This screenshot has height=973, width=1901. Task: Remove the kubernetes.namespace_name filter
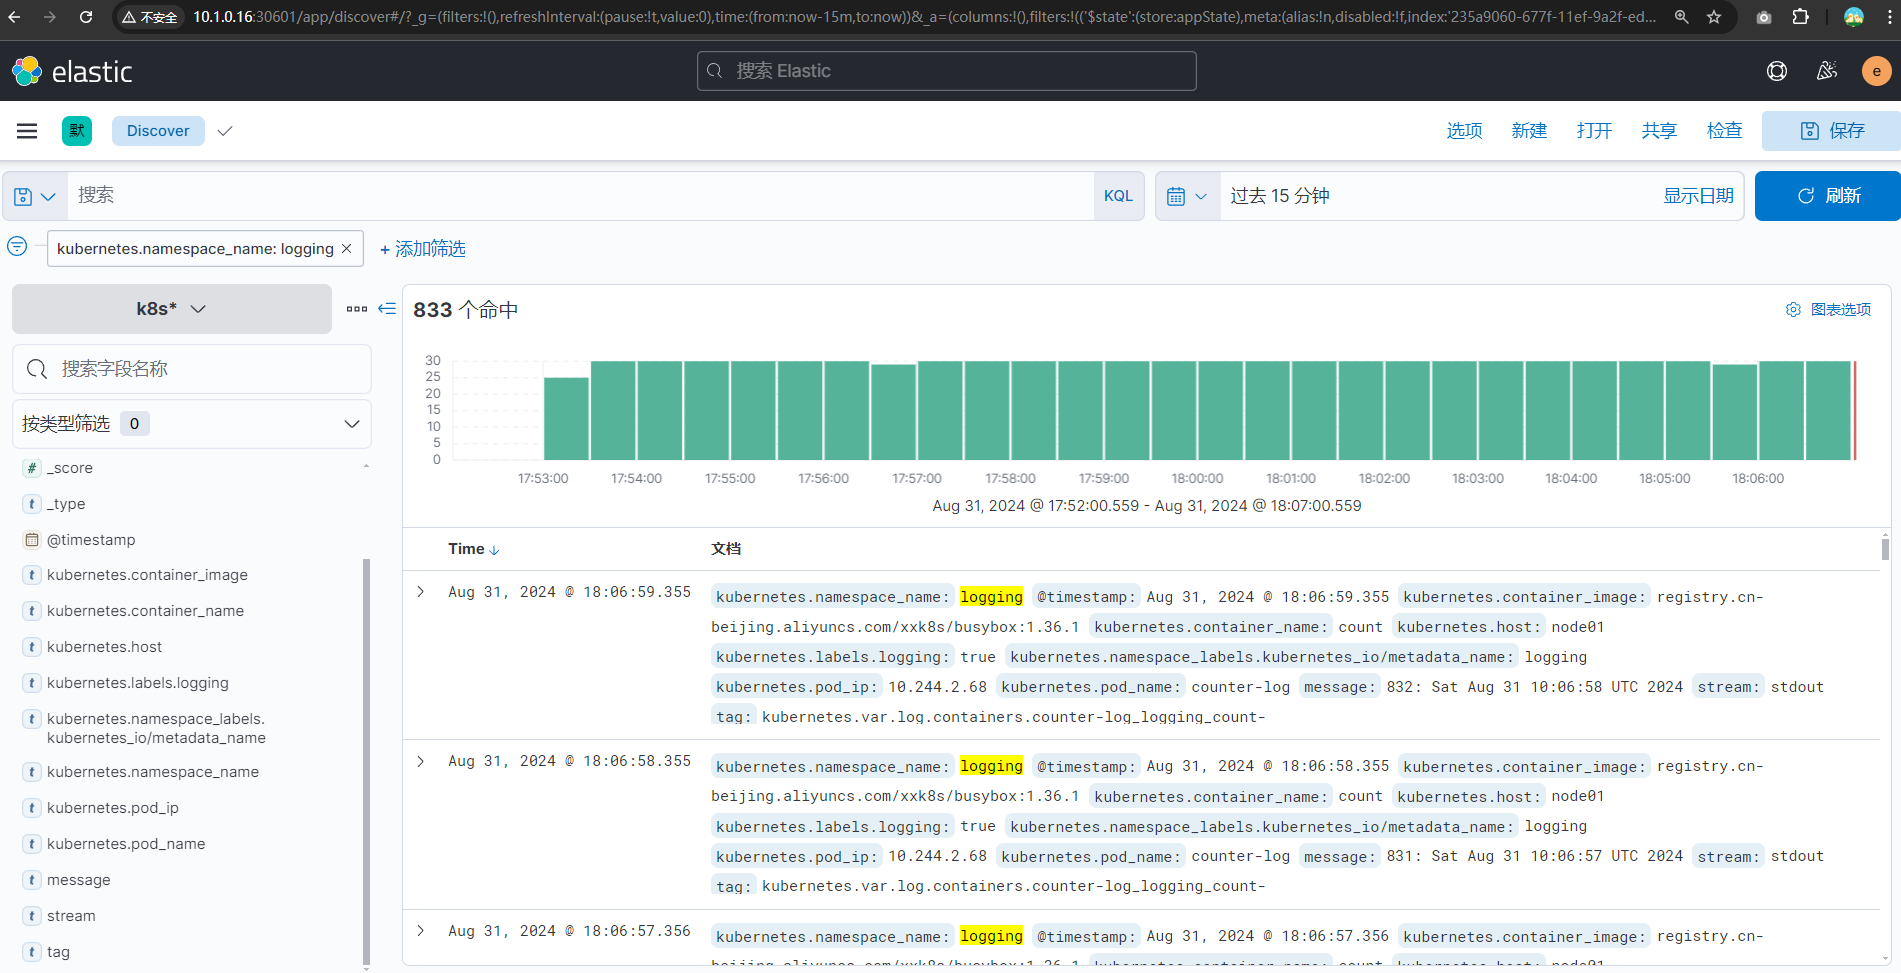[347, 248]
